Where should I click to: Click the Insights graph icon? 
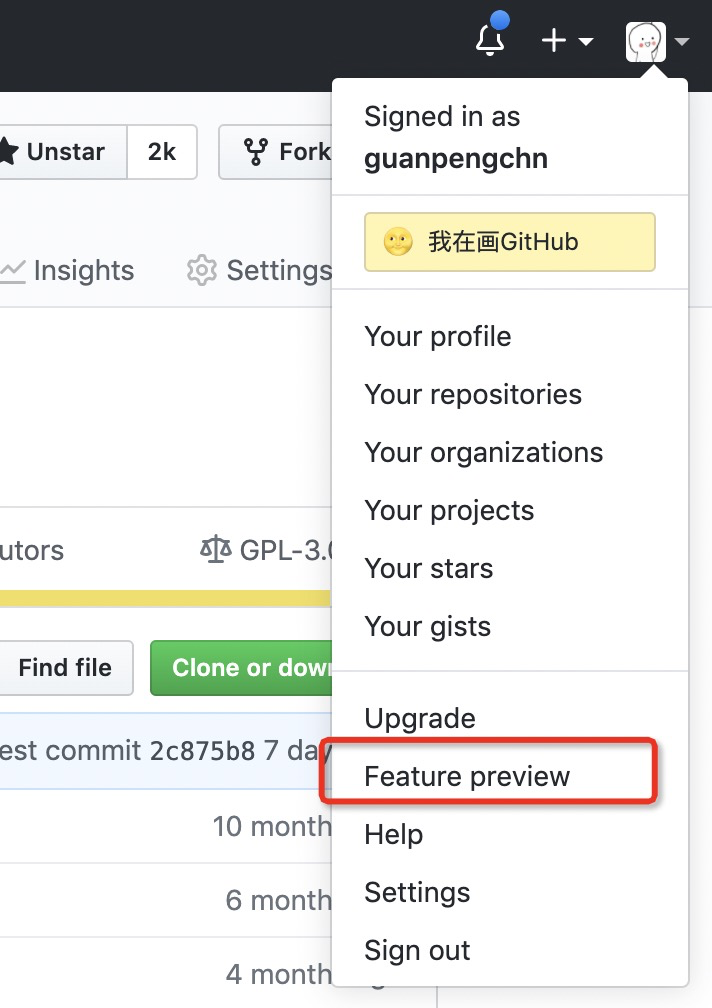12,272
